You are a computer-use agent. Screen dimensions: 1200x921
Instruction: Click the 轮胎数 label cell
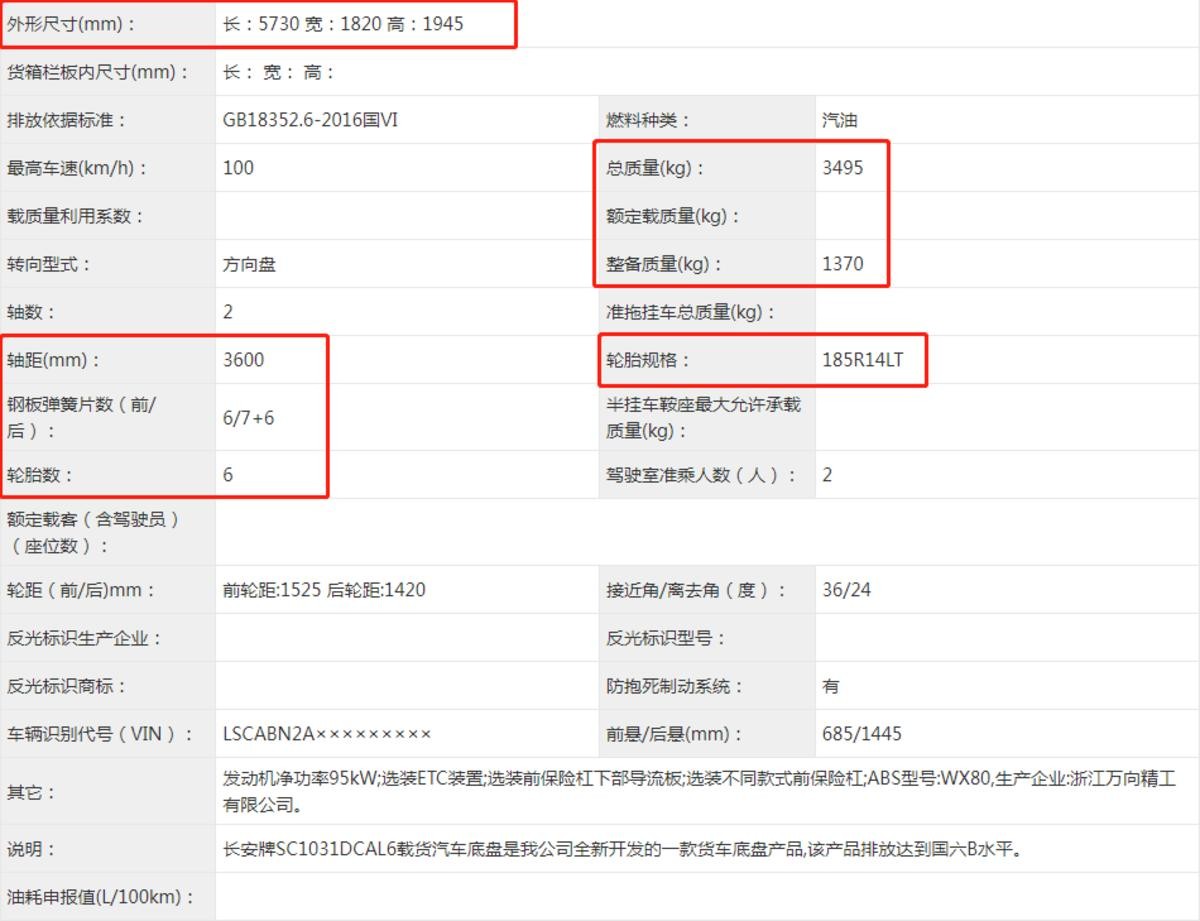point(41,475)
